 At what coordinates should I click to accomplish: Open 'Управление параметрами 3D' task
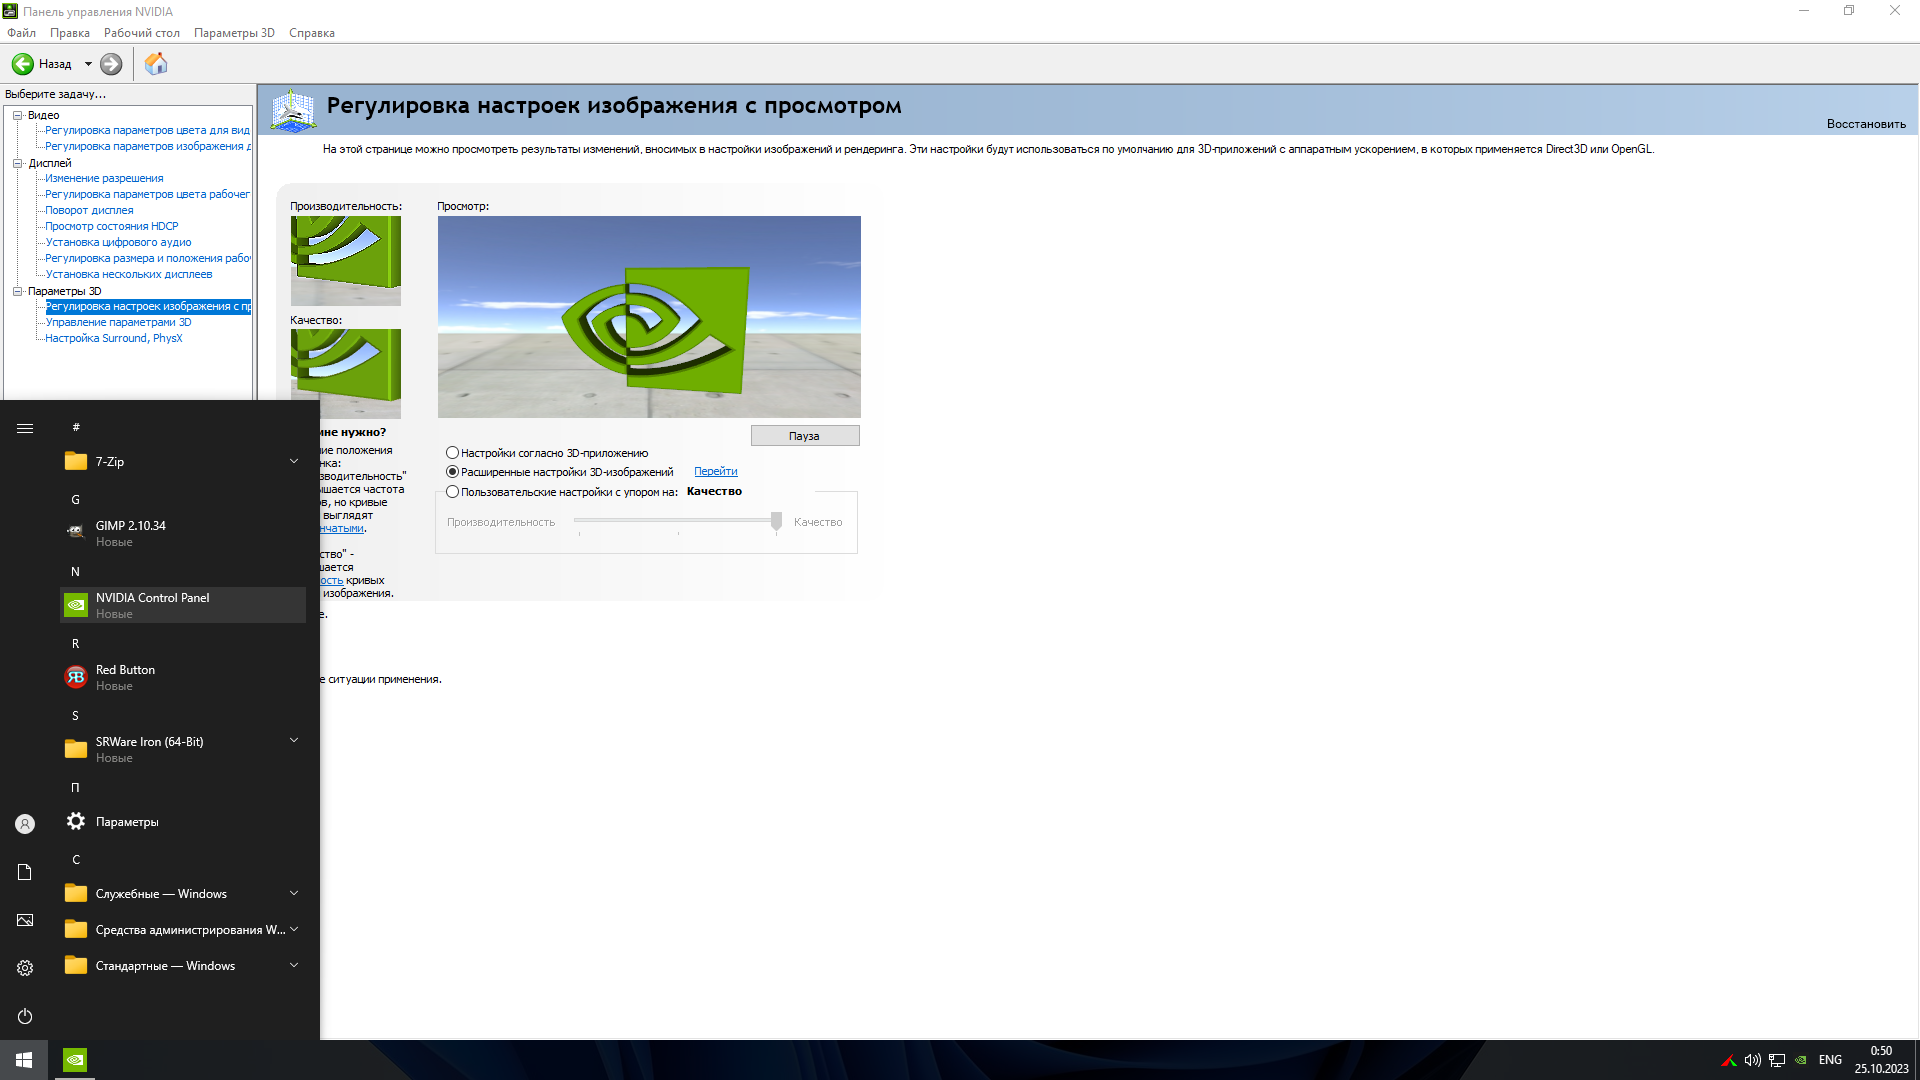[x=118, y=322]
